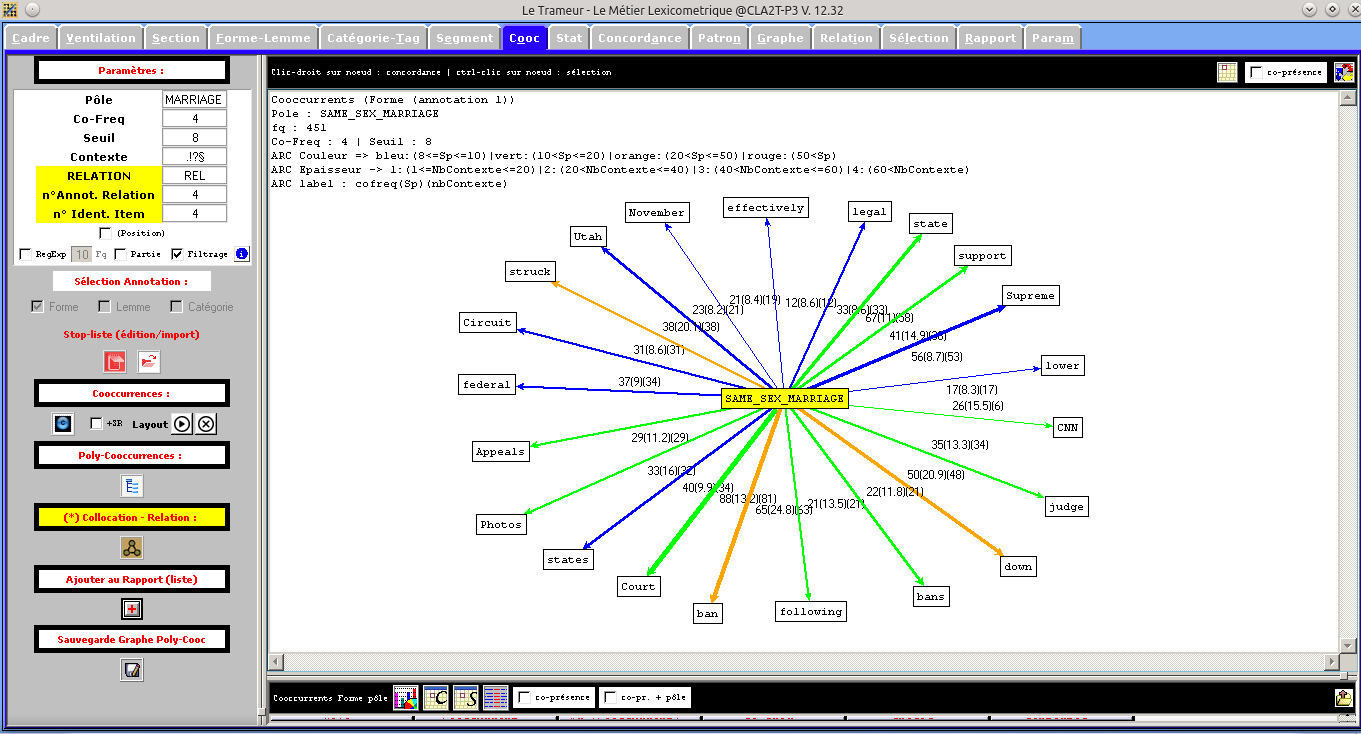Viewport: 1361px width, 734px height.
Task: Enable the RegExp checkbox
Action: tap(25, 254)
